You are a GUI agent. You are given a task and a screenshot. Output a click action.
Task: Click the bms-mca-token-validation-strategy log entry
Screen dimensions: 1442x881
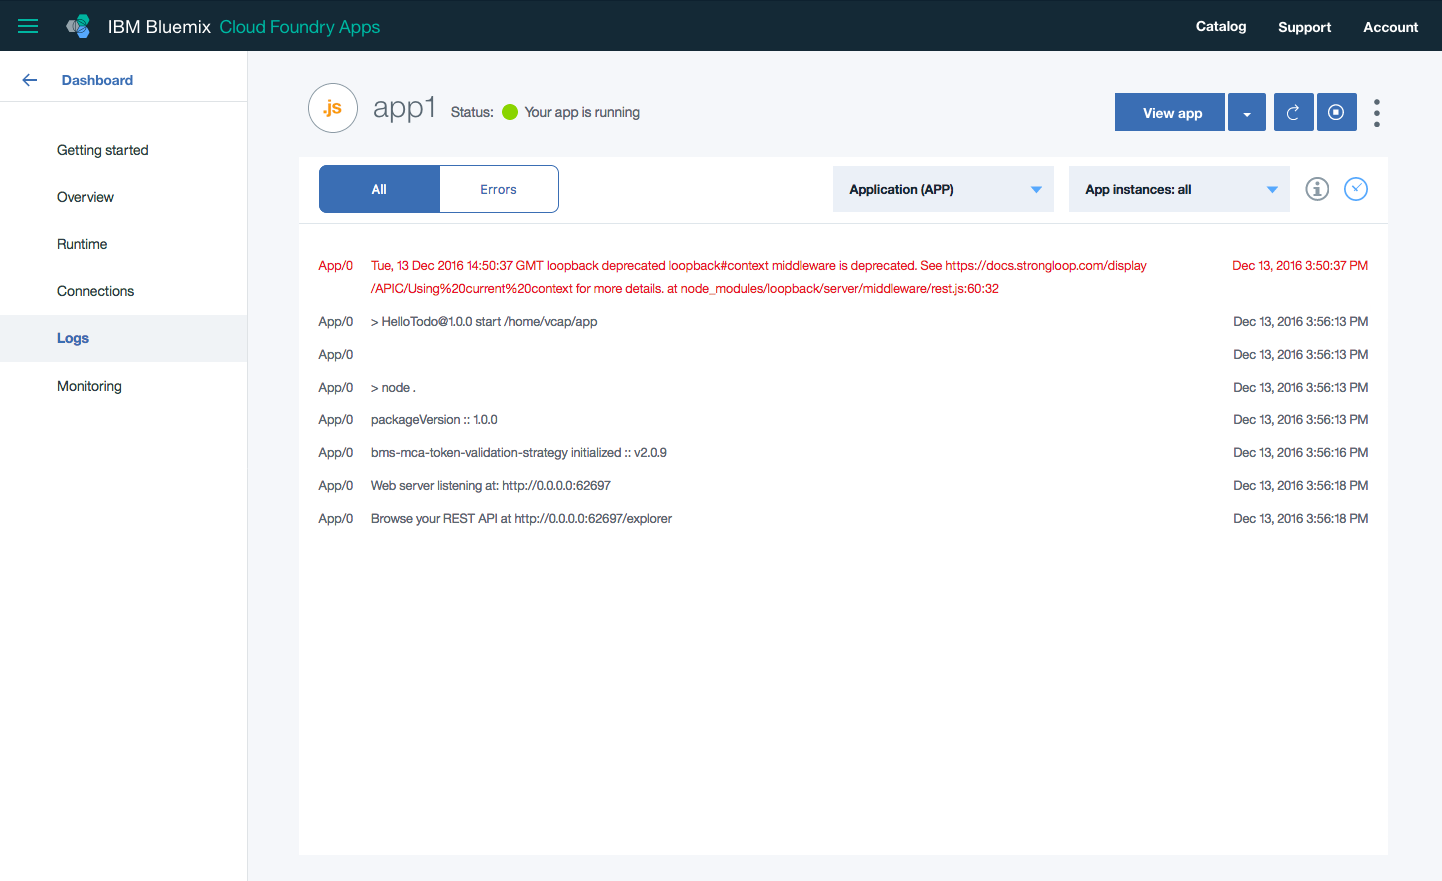[x=518, y=452]
